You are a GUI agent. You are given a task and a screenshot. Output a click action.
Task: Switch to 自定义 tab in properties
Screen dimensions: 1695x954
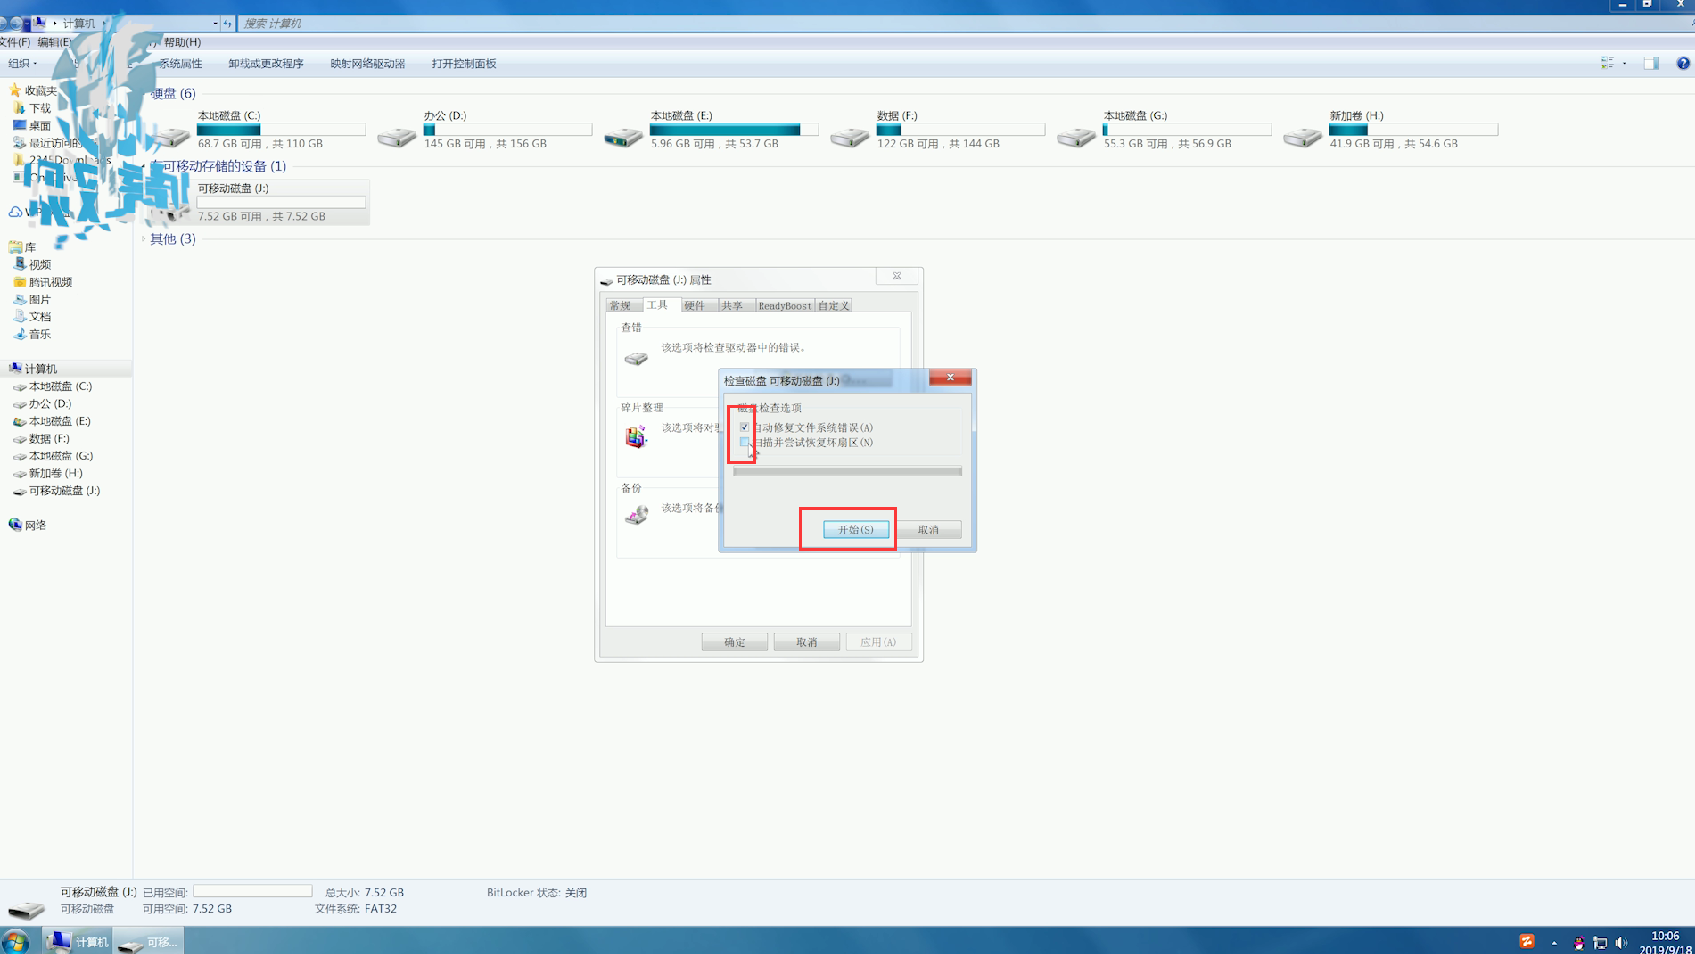click(x=834, y=306)
